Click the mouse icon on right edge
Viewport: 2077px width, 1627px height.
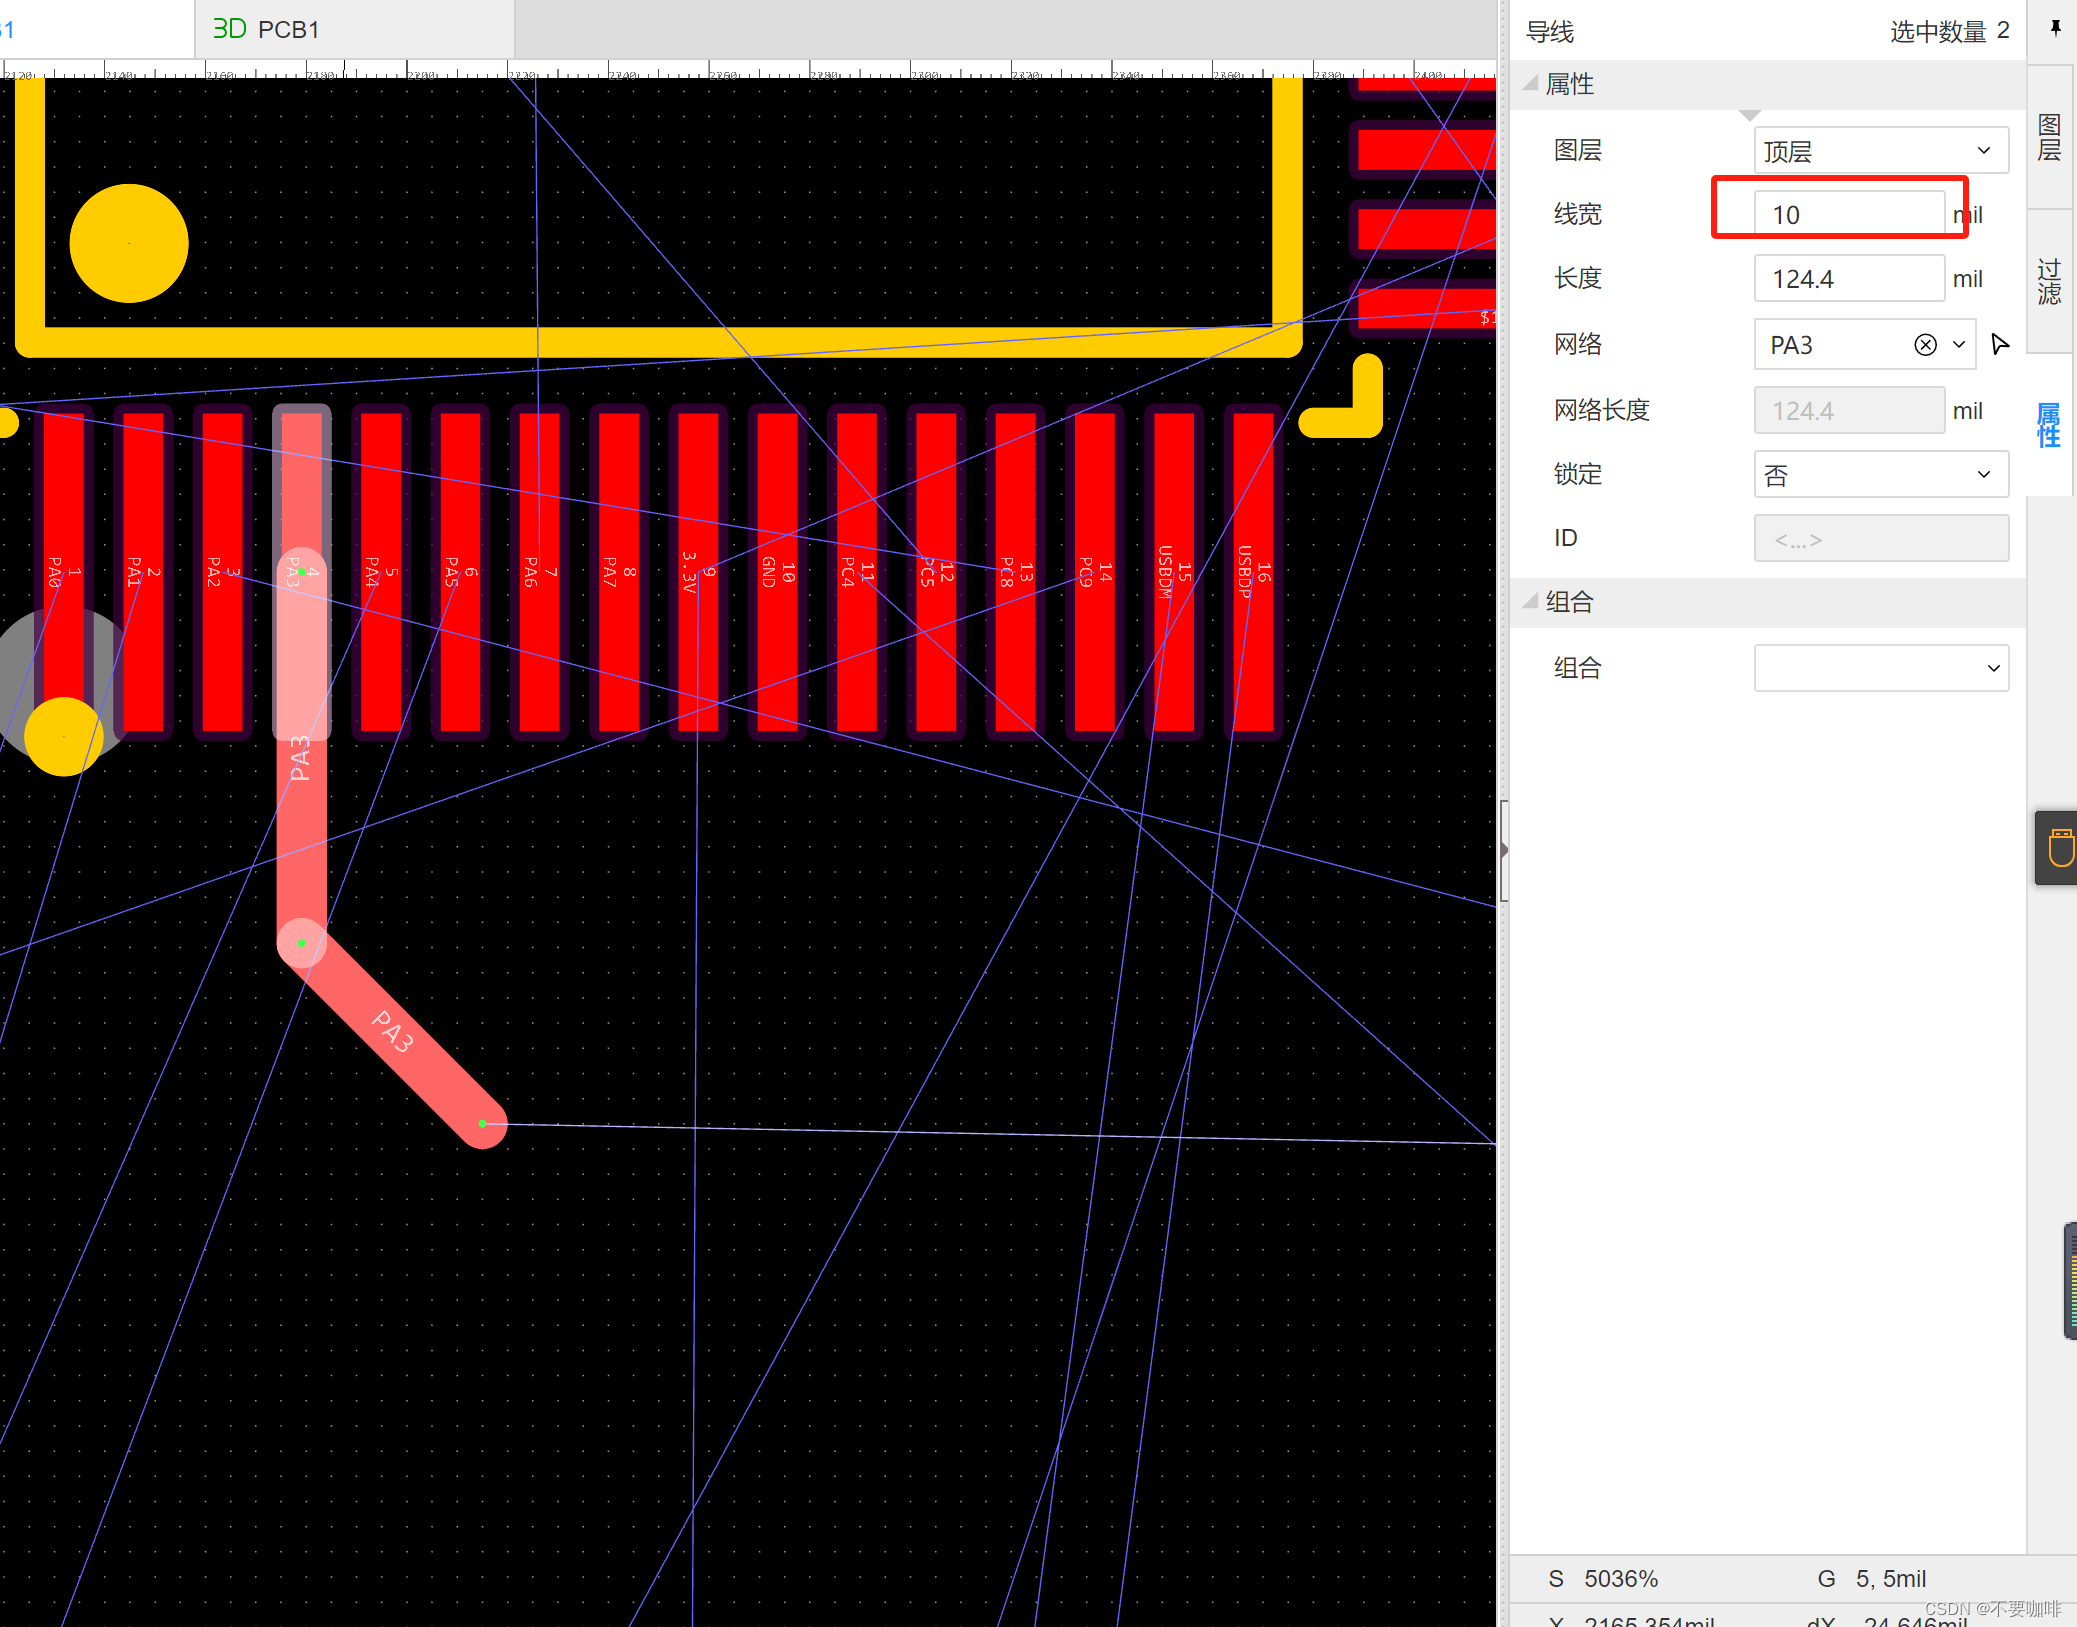[x=2059, y=848]
